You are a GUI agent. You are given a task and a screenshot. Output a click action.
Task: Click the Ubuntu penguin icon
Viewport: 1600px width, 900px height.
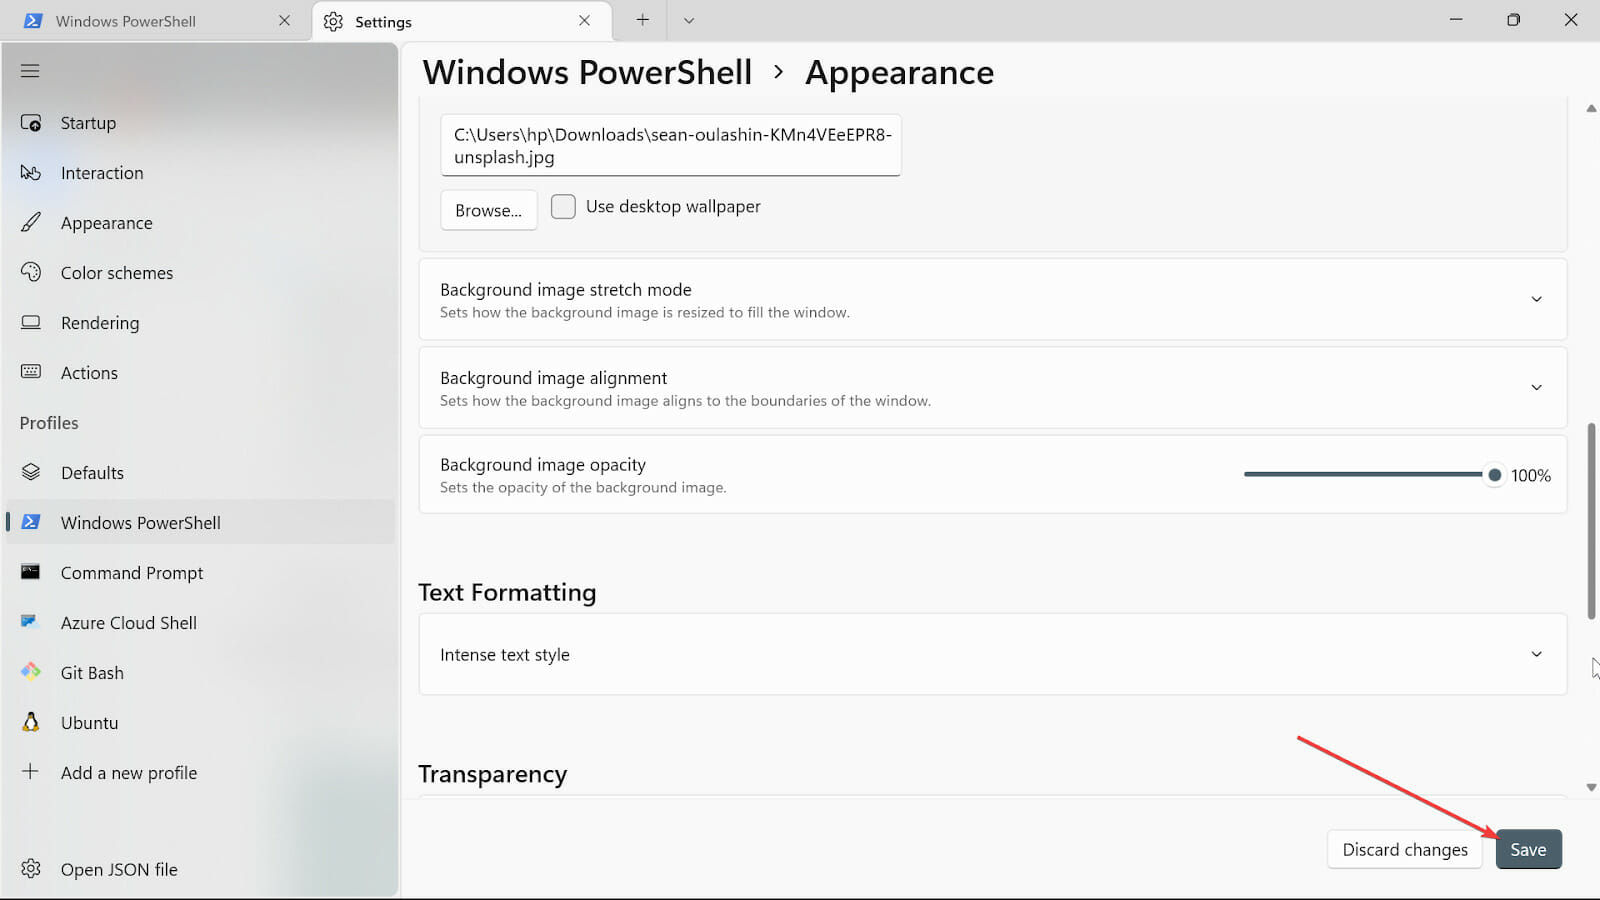pos(31,722)
